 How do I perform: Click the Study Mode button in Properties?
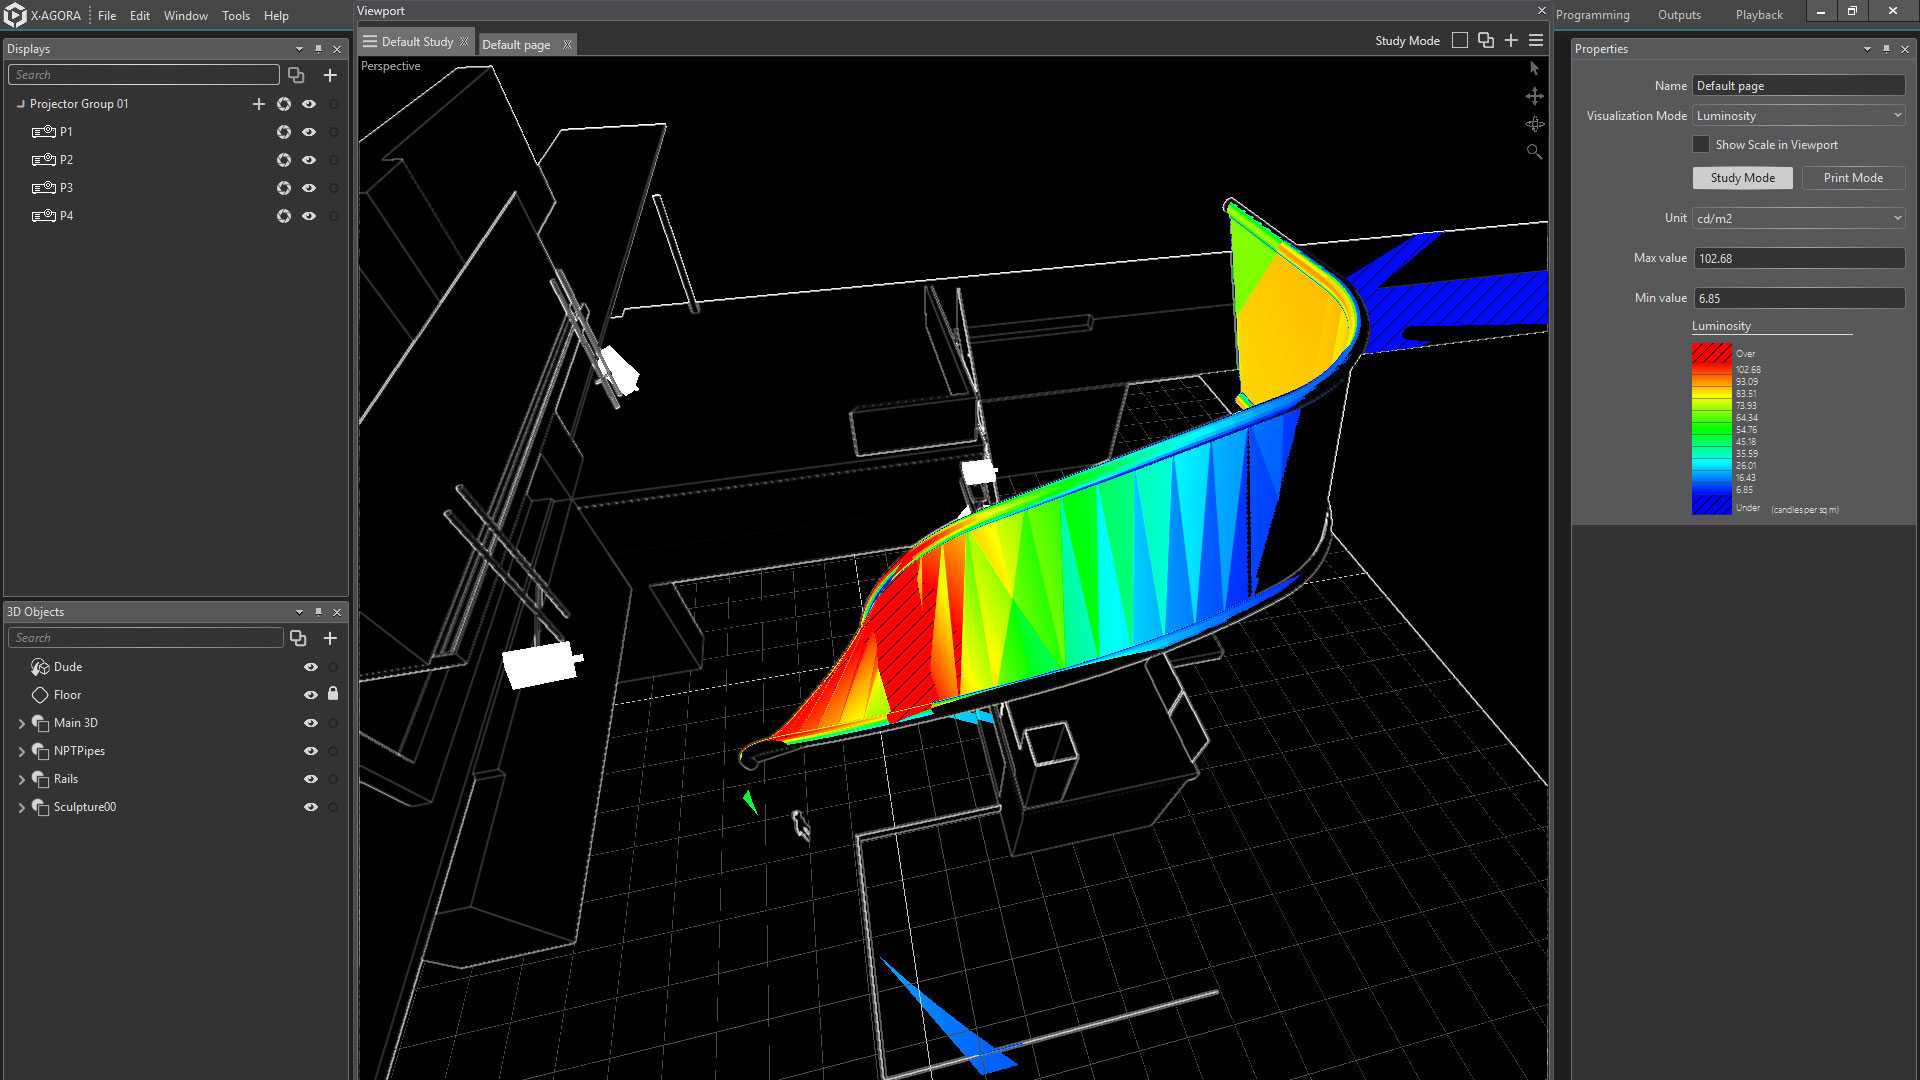1742,178
